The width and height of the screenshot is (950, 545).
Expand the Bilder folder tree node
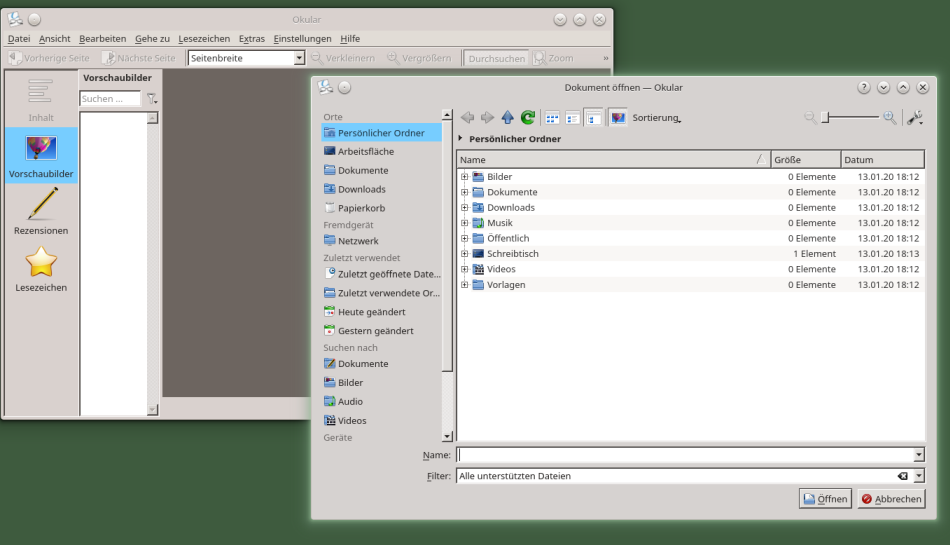pyautogui.click(x=464, y=177)
